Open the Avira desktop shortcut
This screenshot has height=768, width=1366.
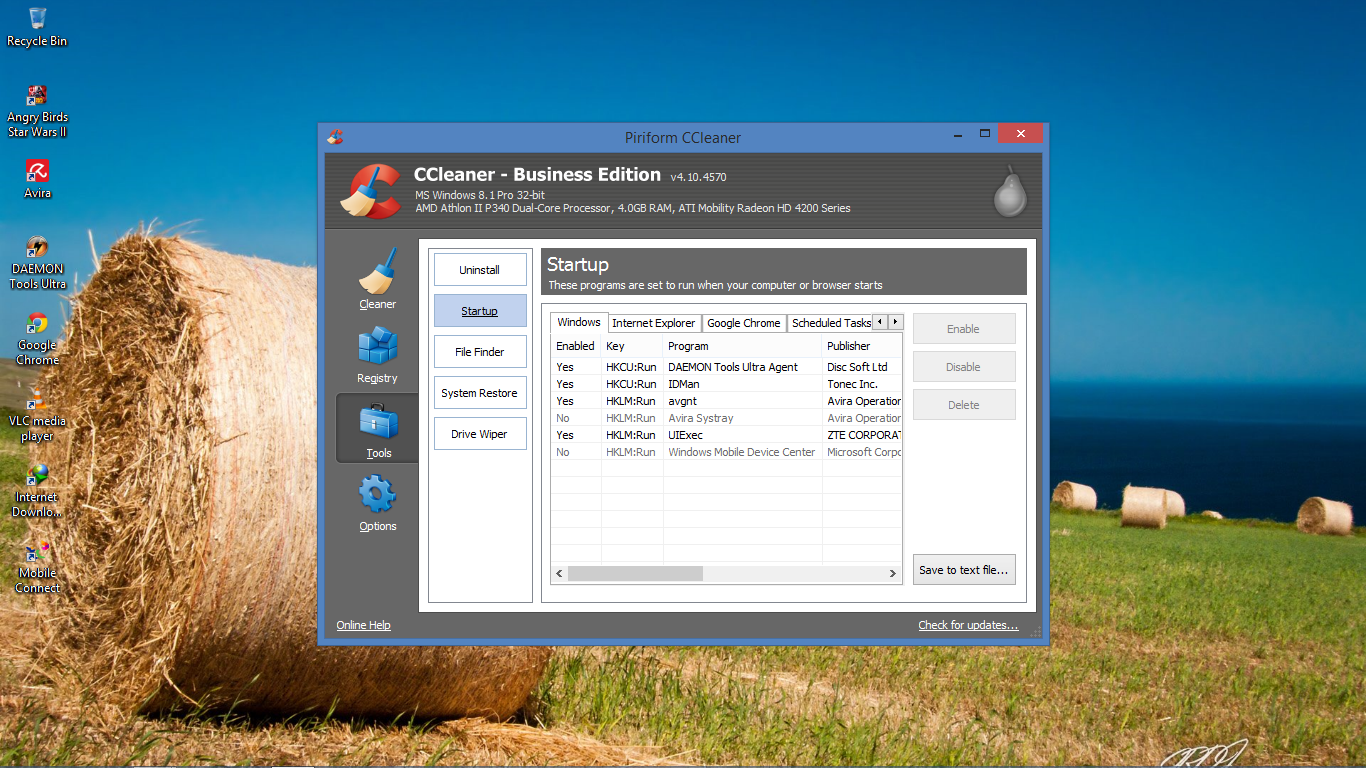[x=37, y=179]
